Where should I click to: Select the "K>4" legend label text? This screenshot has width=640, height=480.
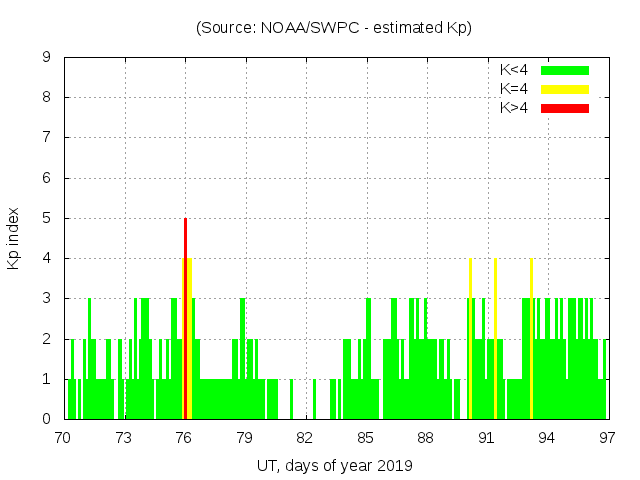click(x=514, y=108)
